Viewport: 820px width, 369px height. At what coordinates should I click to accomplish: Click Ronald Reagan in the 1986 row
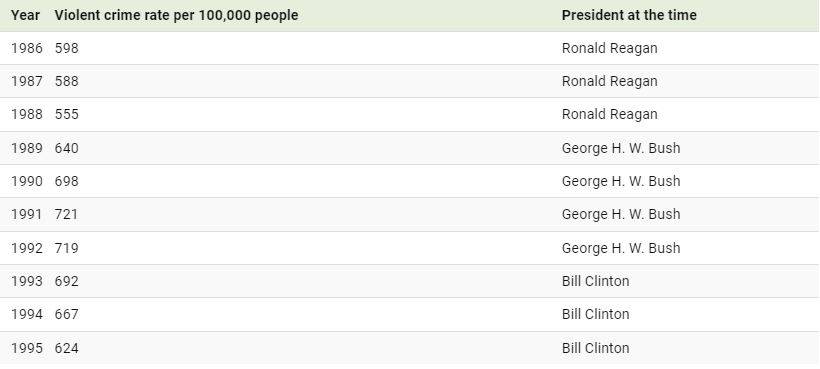(609, 48)
